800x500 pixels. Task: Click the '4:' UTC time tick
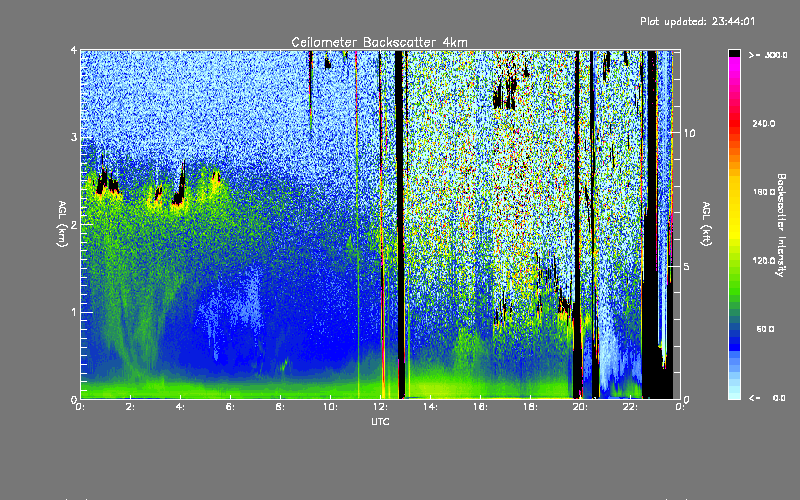[x=180, y=407]
